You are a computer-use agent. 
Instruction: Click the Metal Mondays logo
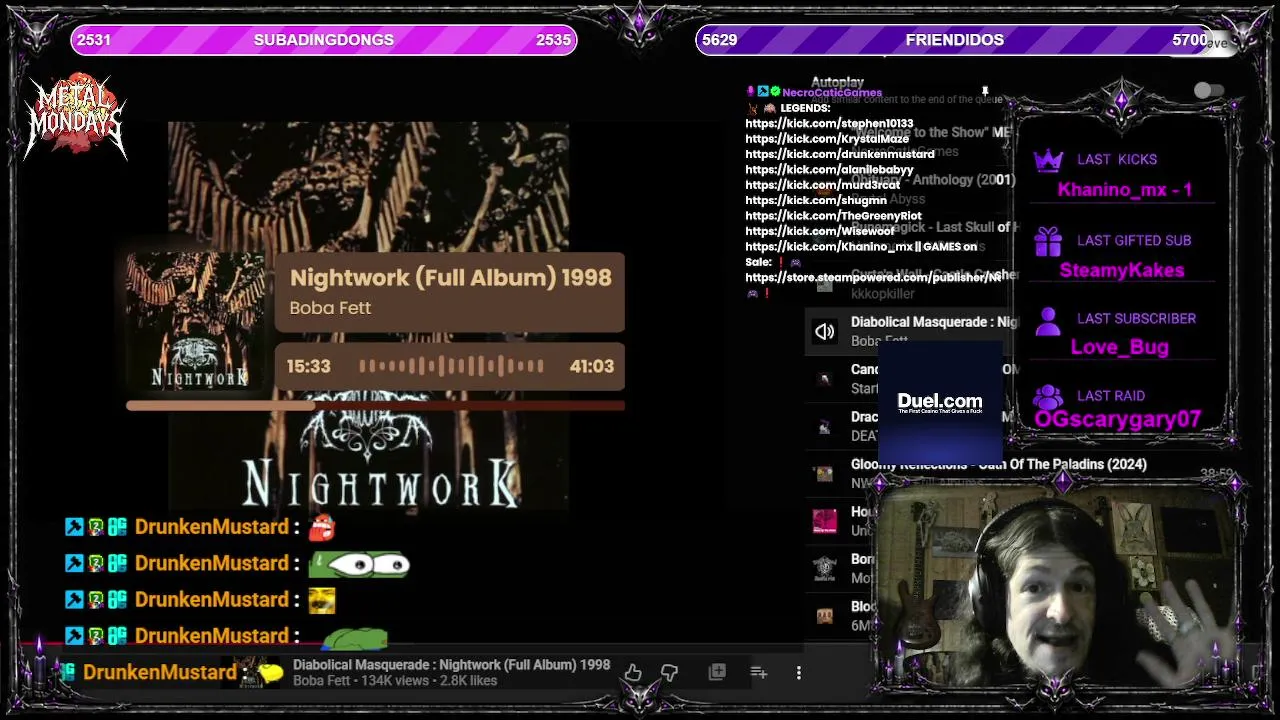pos(76,117)
